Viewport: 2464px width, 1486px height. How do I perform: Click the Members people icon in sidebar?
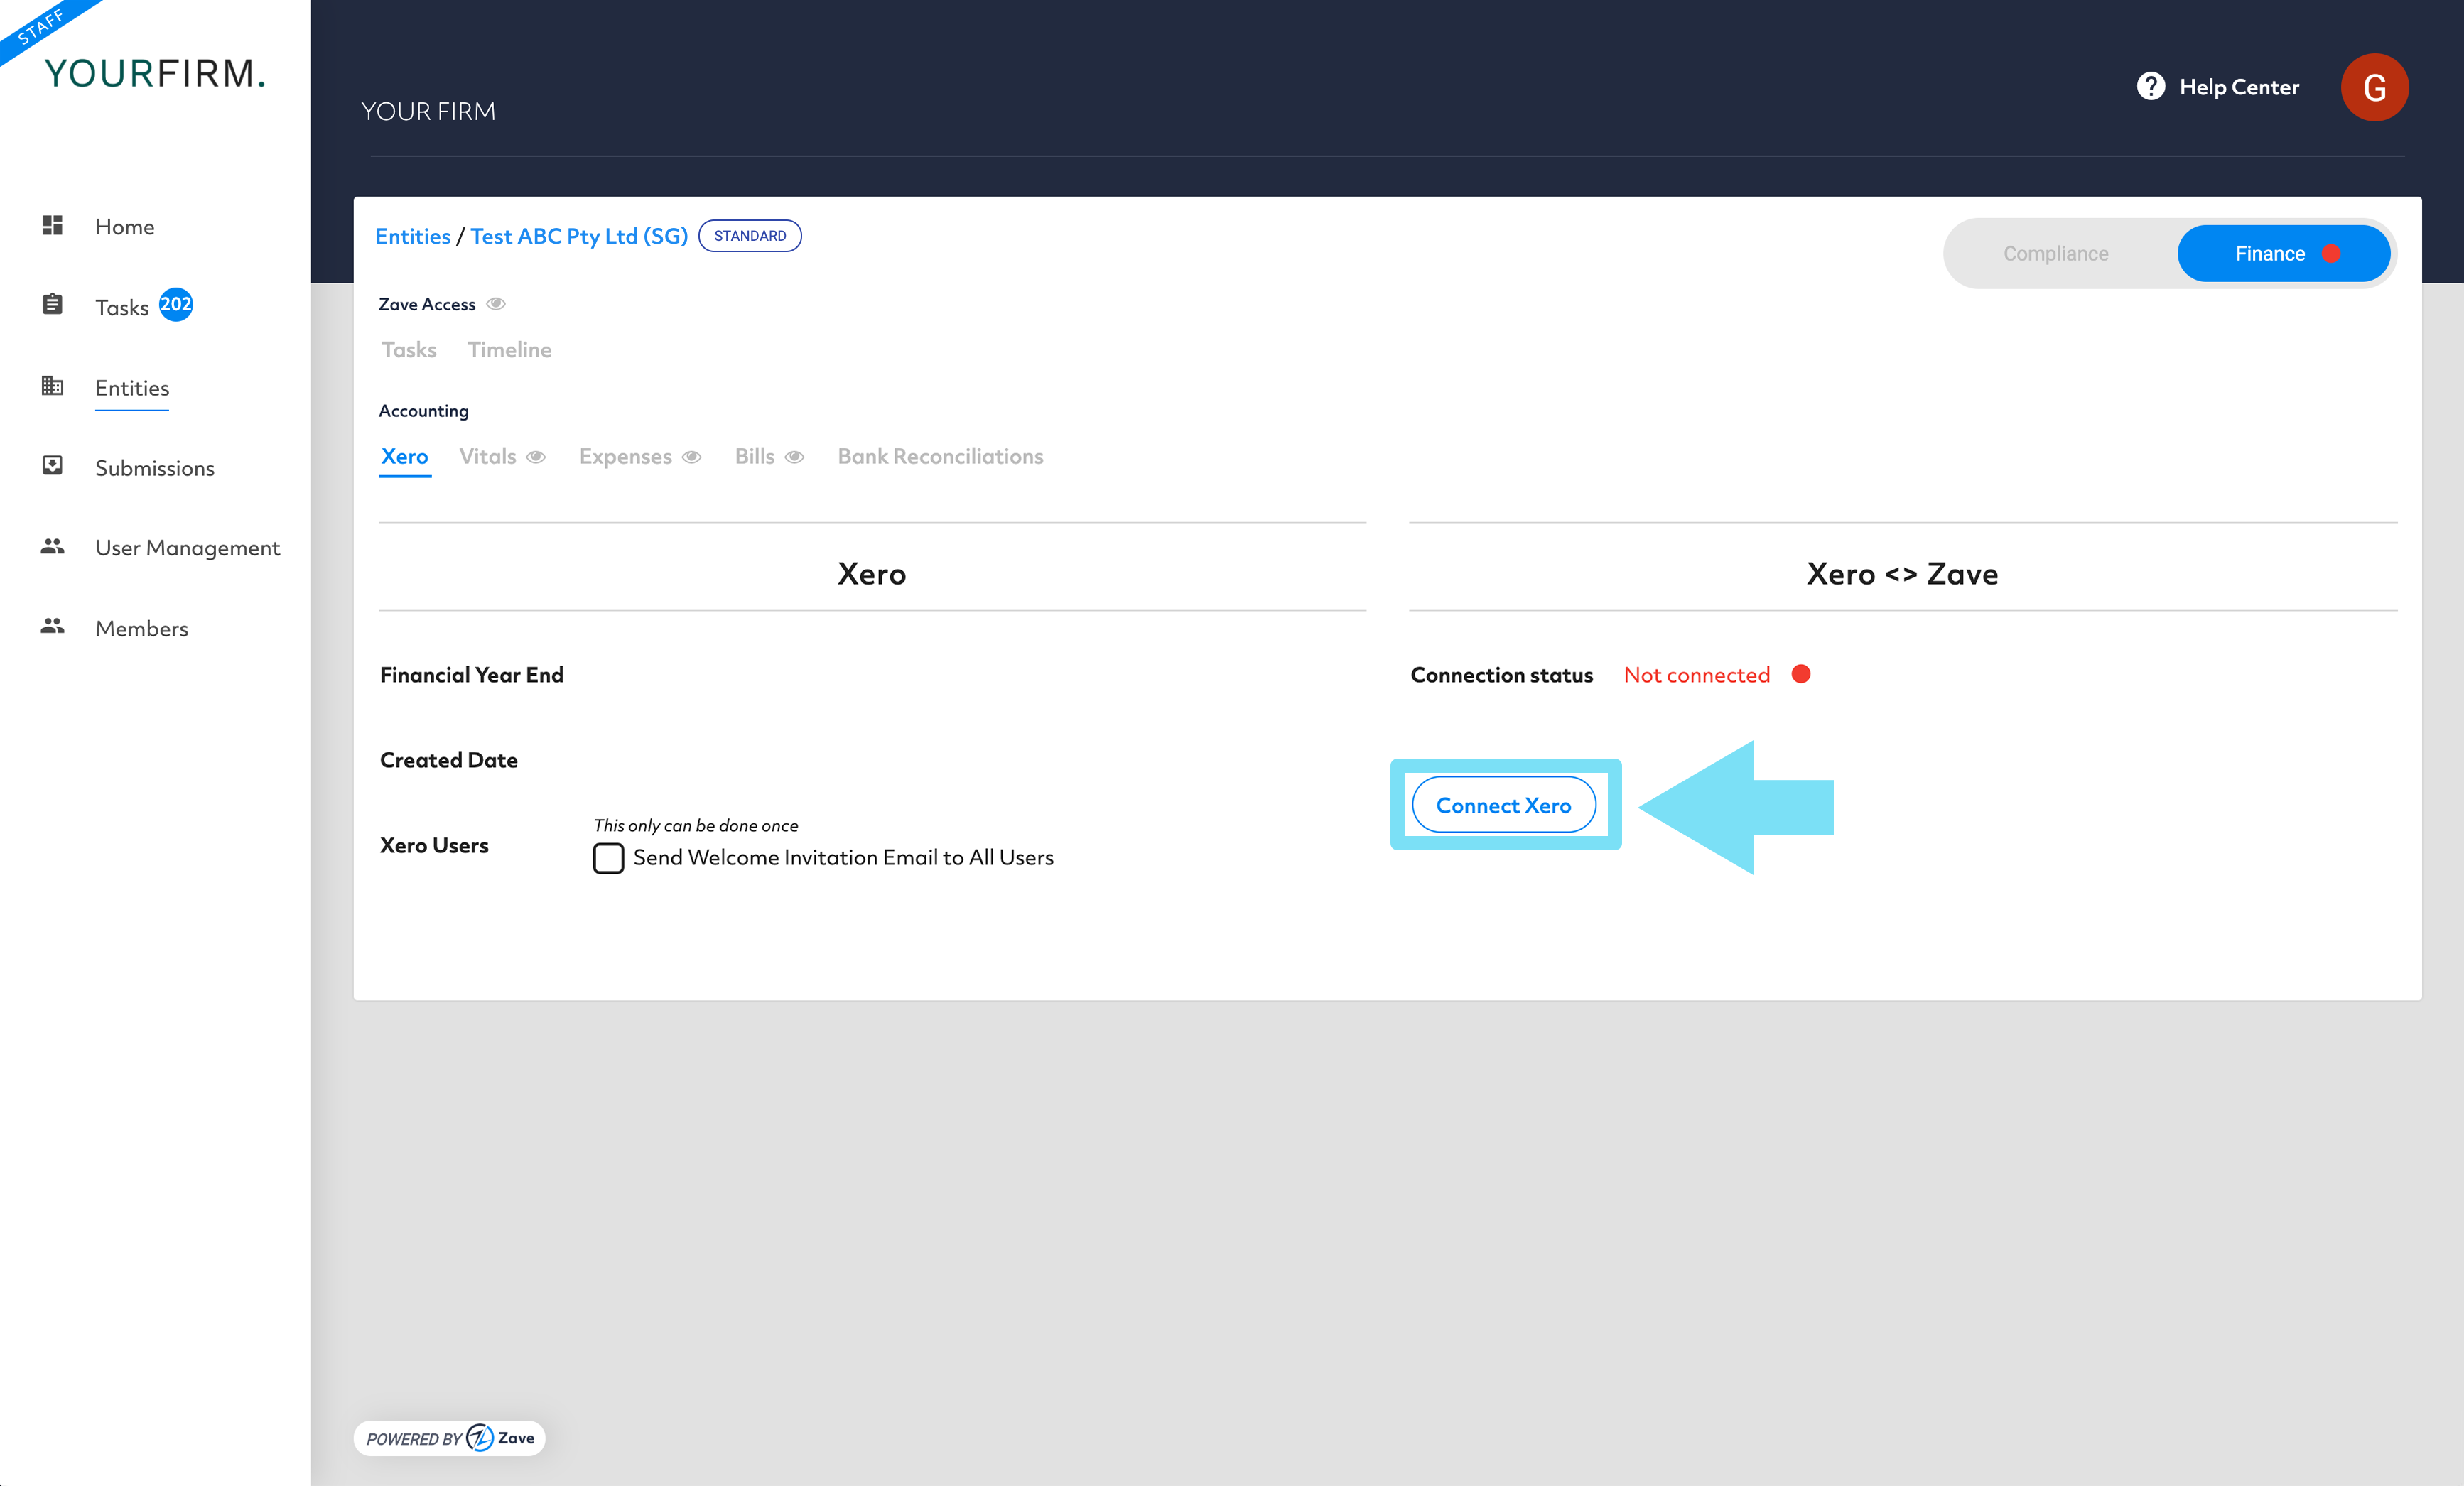click(53, 626)
